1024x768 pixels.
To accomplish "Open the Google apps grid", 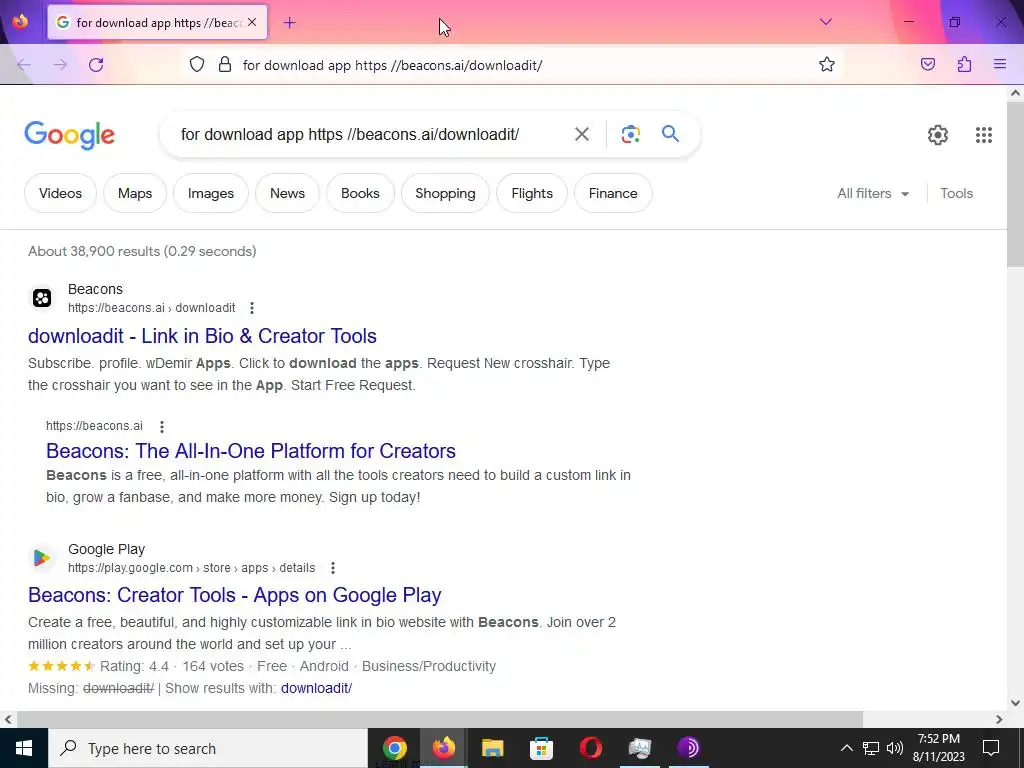I will 984,135.
